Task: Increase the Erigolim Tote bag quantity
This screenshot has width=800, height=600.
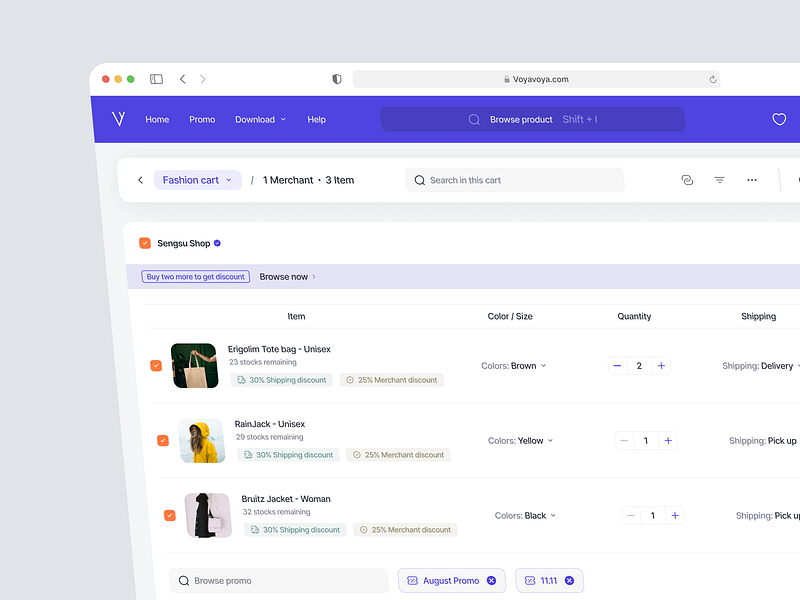Action: coord(661,366)
